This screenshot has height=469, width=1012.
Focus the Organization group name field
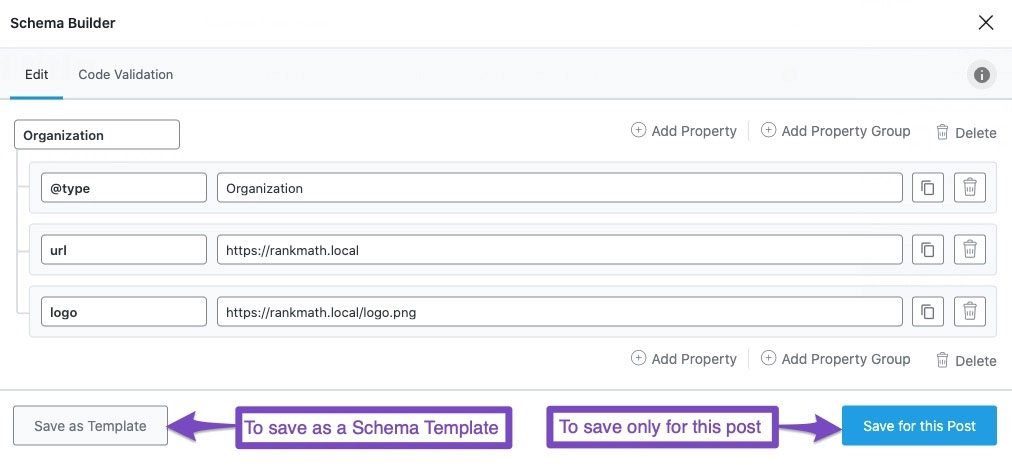click(x=97, y=135)
